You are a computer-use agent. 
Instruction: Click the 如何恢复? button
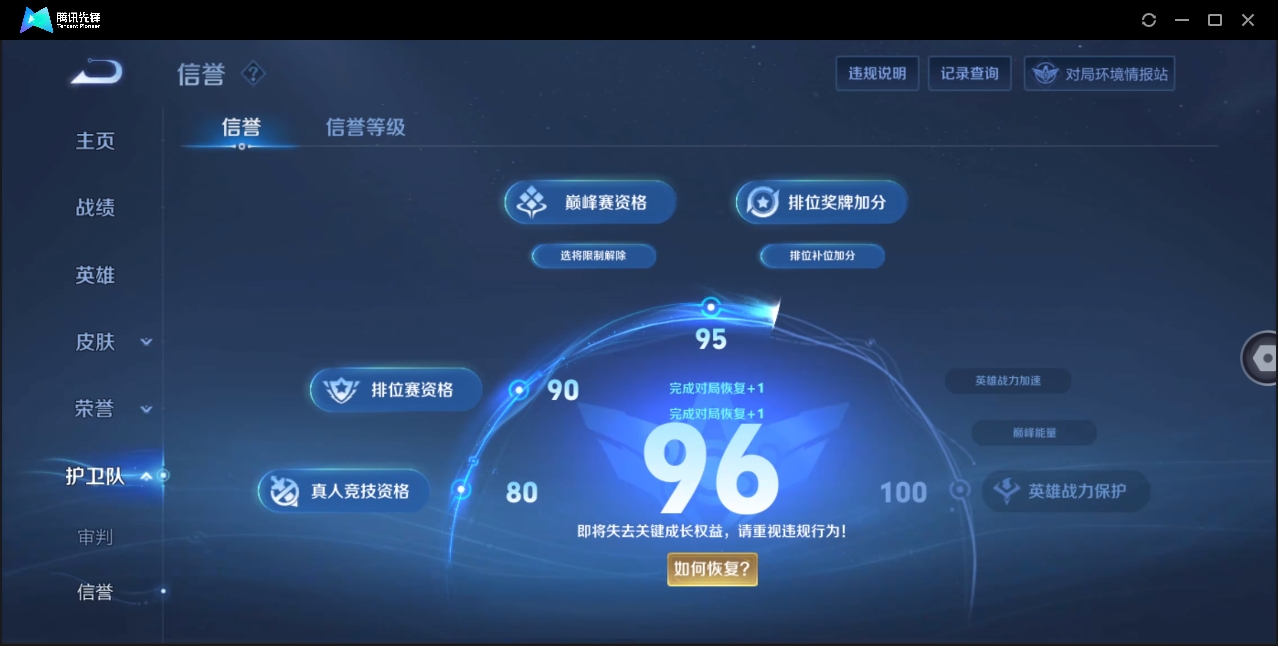pos(713,570)
